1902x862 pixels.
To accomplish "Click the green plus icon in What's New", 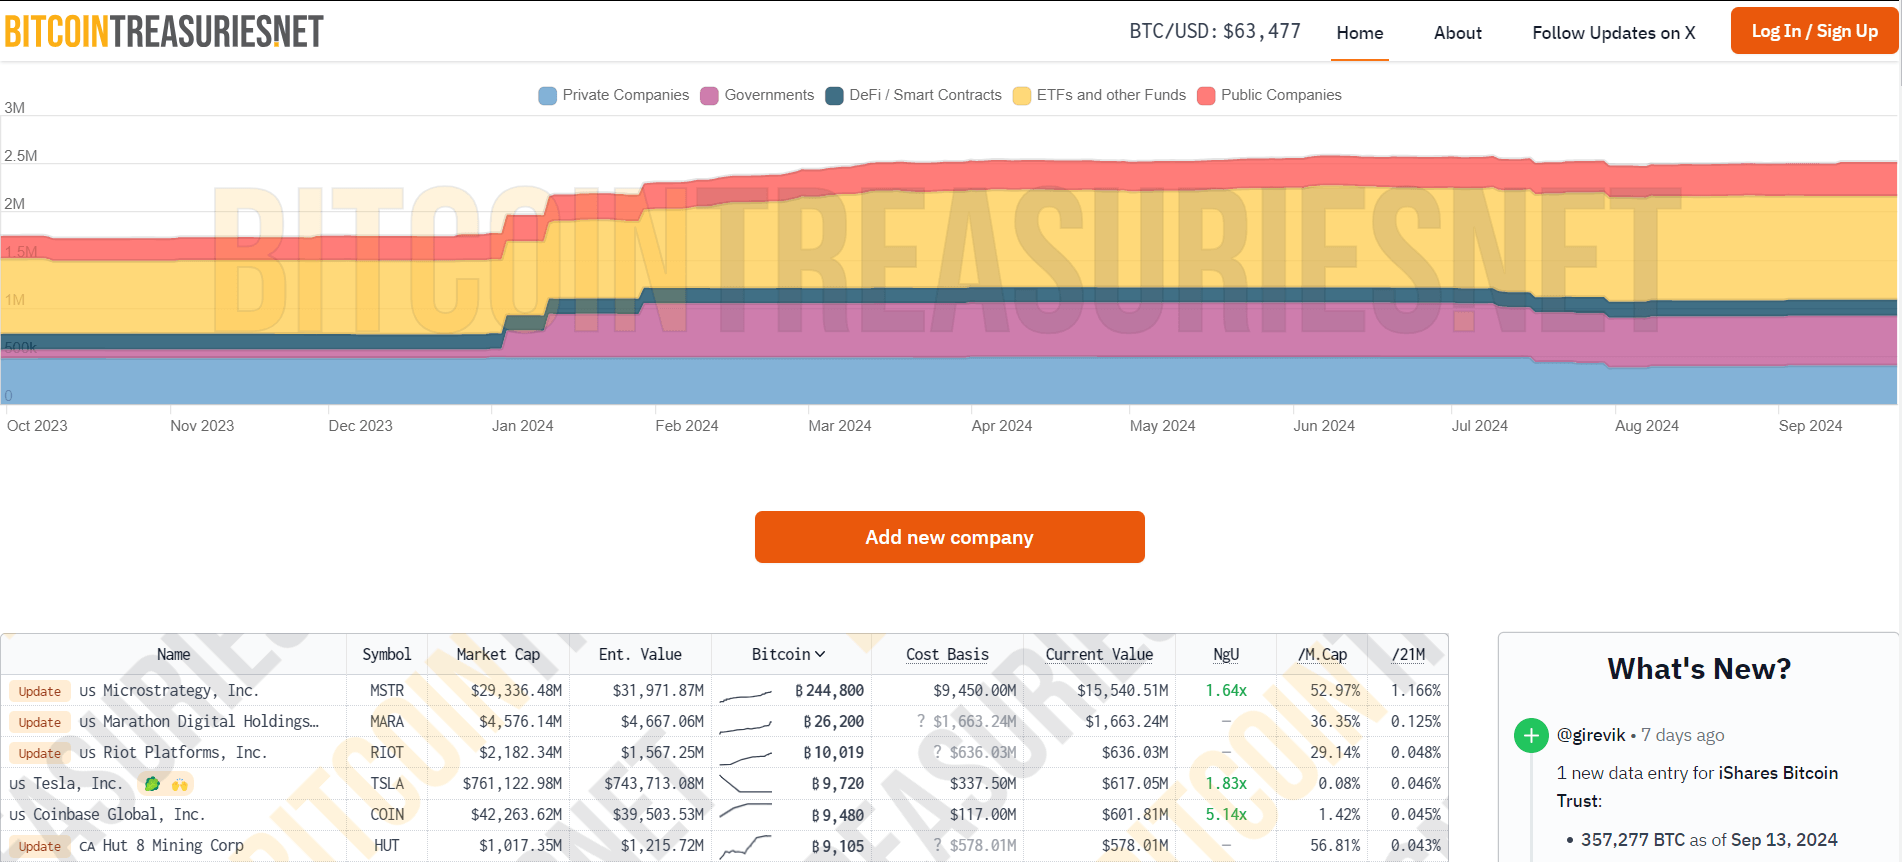I will tap(1531, 735).
